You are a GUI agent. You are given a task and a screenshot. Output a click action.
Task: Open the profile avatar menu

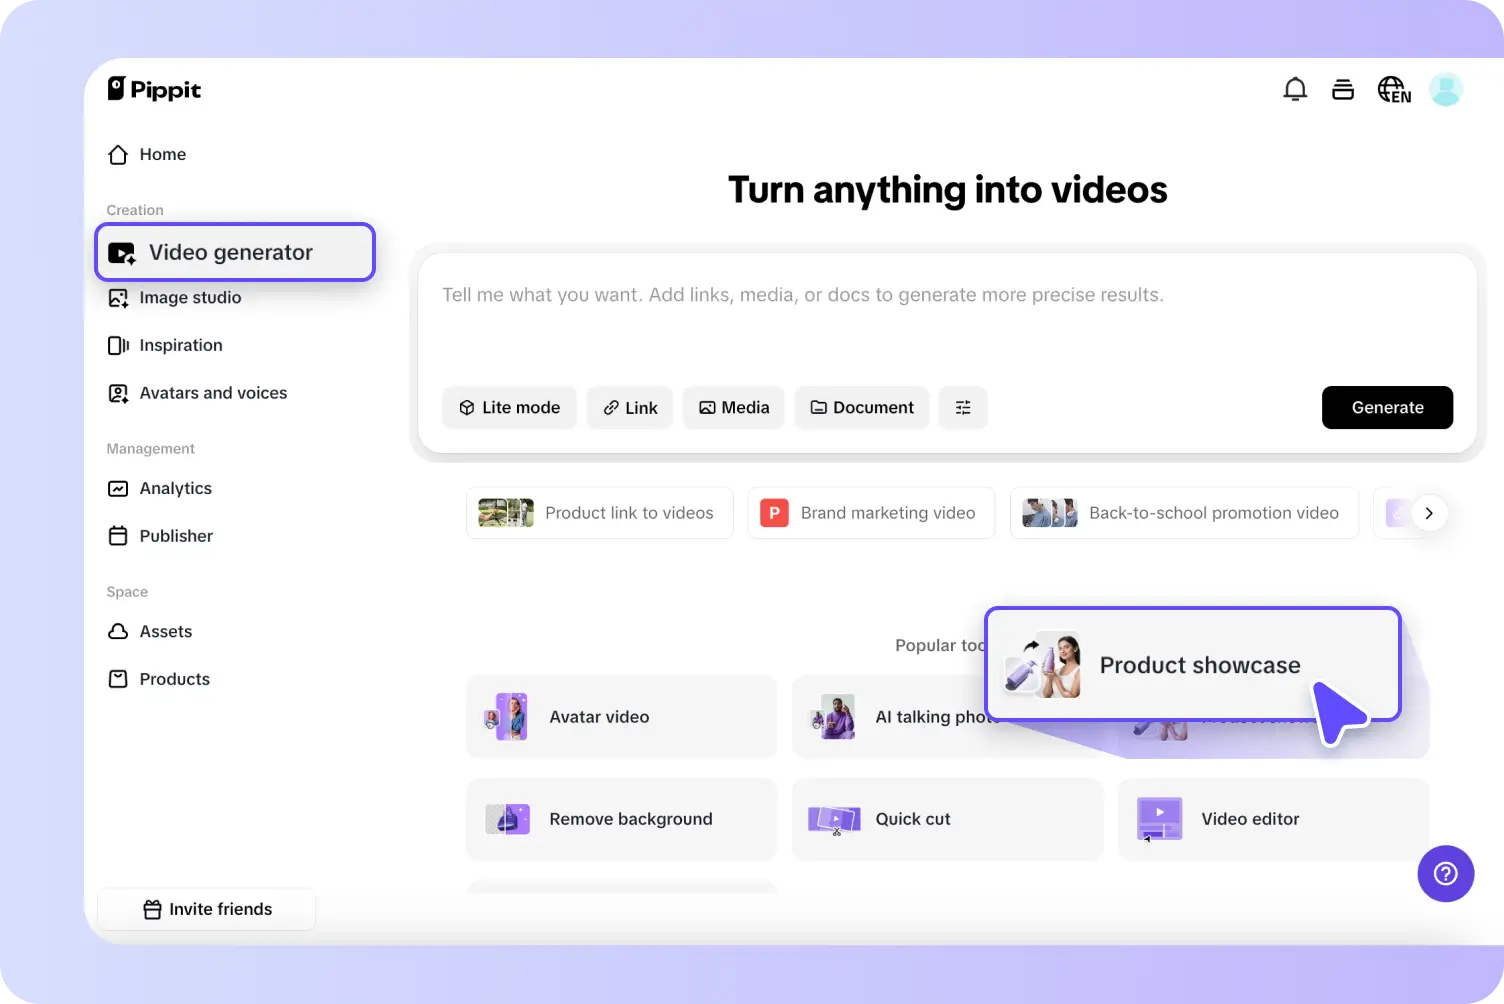pos(1446,89)
